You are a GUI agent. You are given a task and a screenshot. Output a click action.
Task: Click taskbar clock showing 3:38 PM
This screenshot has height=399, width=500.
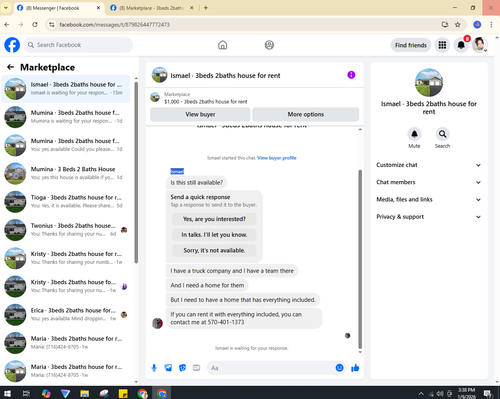coord(467,393)
